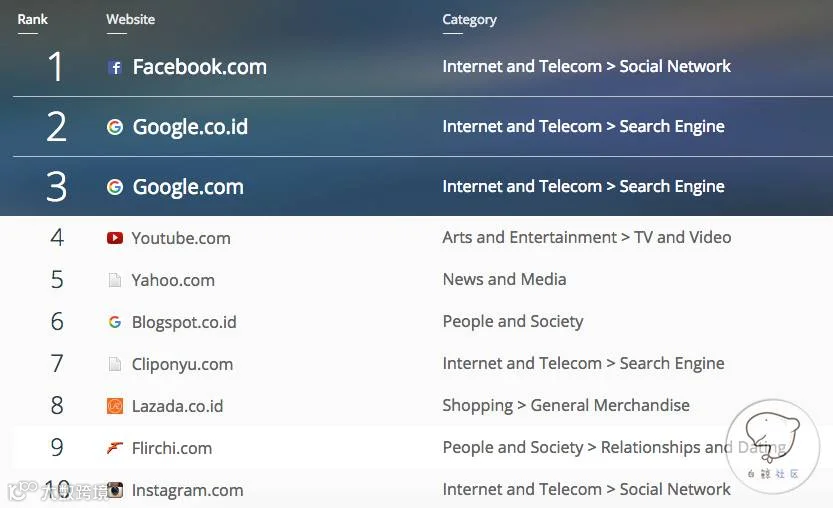This screenshot has width=833, height=508.
Task: Open Shopping > General Merchandise category
Action: click(x=566, y=405)
